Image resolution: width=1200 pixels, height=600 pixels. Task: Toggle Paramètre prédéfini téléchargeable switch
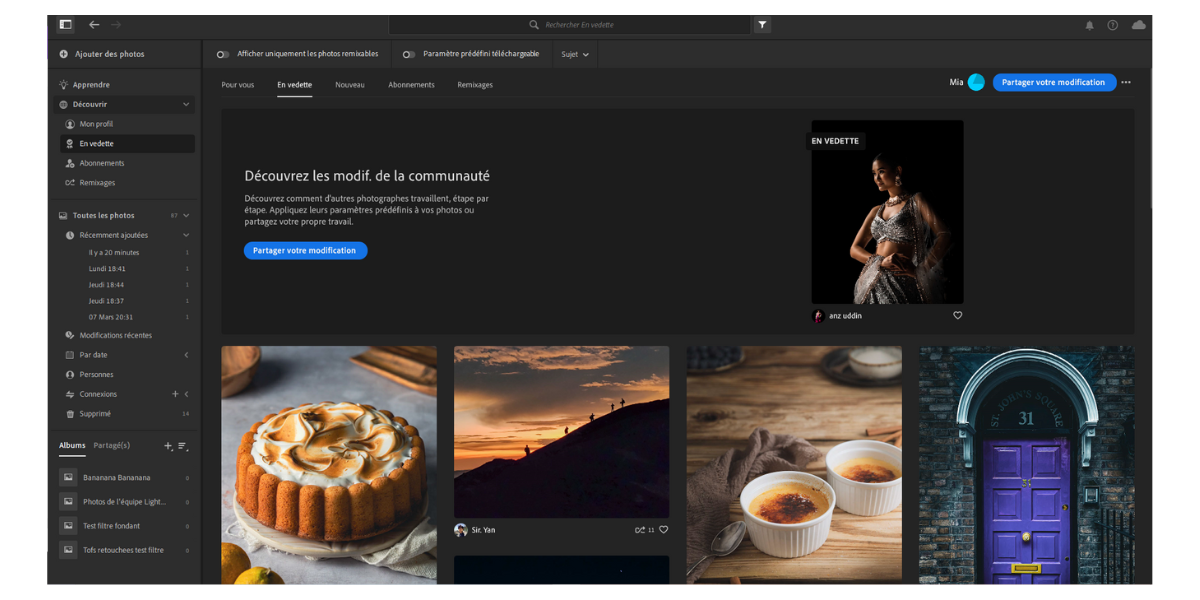tap(408, 54)
